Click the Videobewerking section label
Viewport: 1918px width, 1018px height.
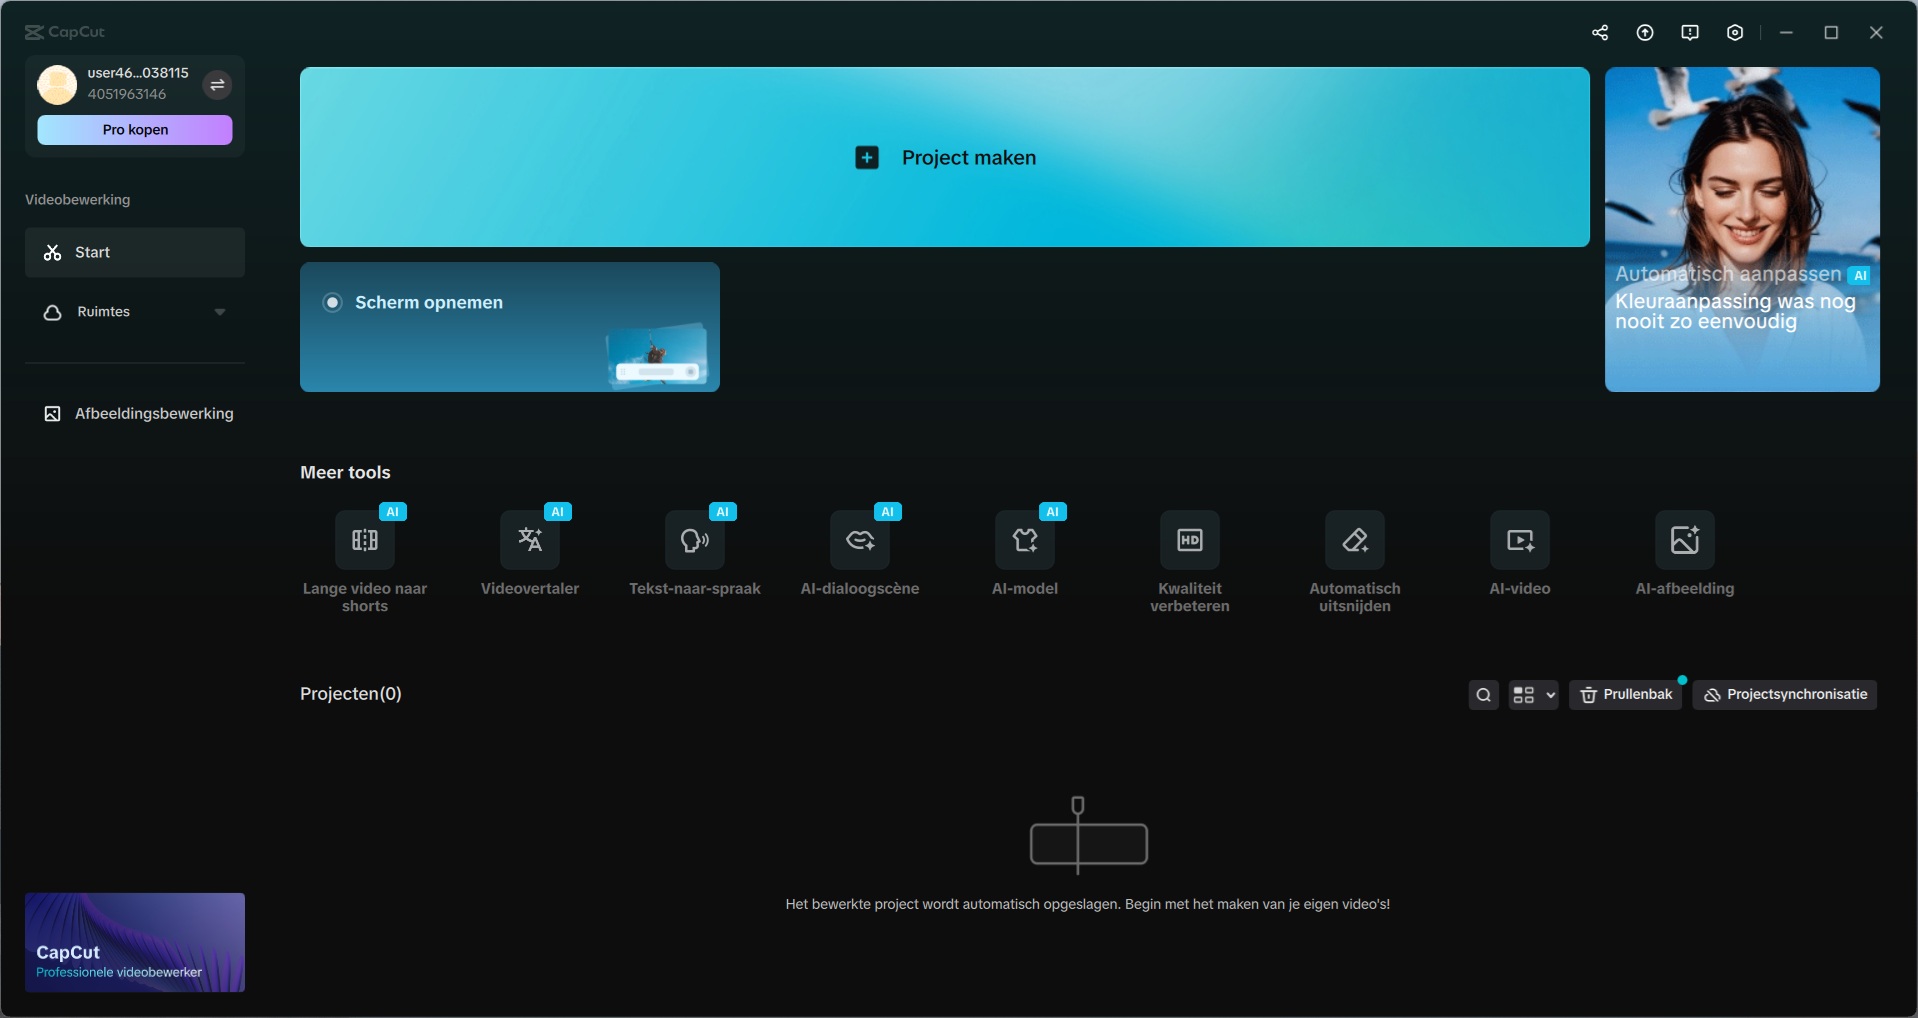[78, 200]
